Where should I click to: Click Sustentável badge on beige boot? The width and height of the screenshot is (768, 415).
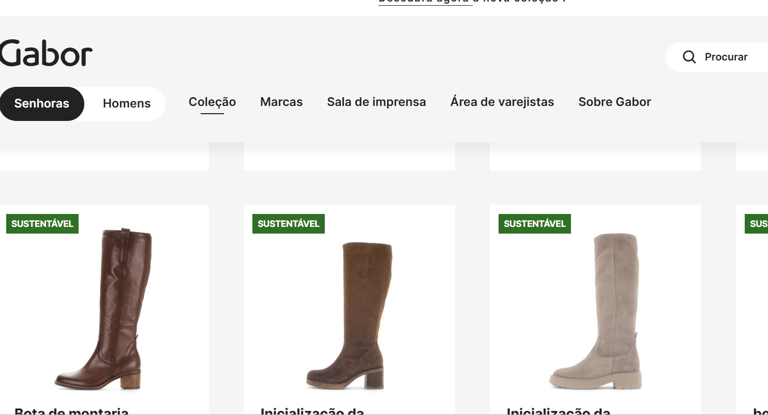(534, 224)
